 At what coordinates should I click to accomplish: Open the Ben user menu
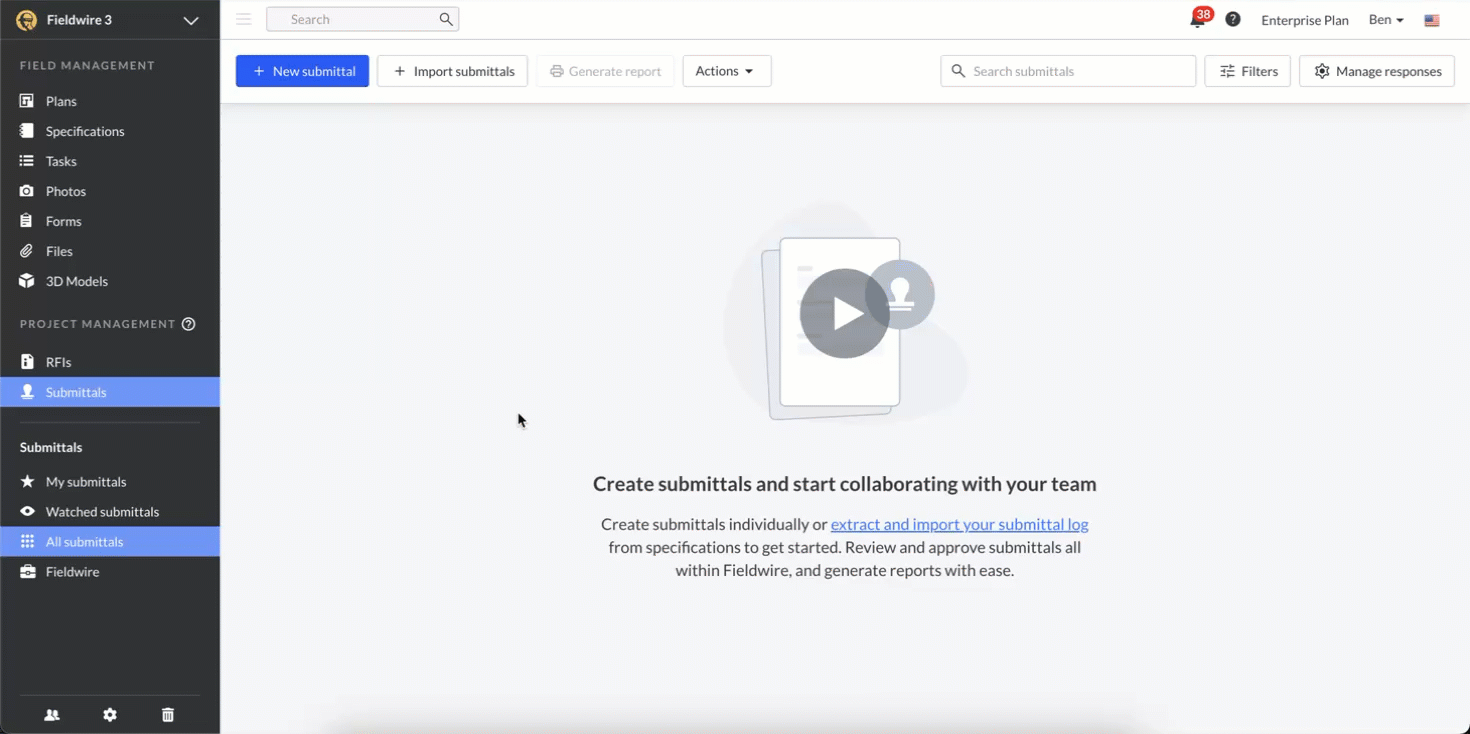tap(1385, 20)
